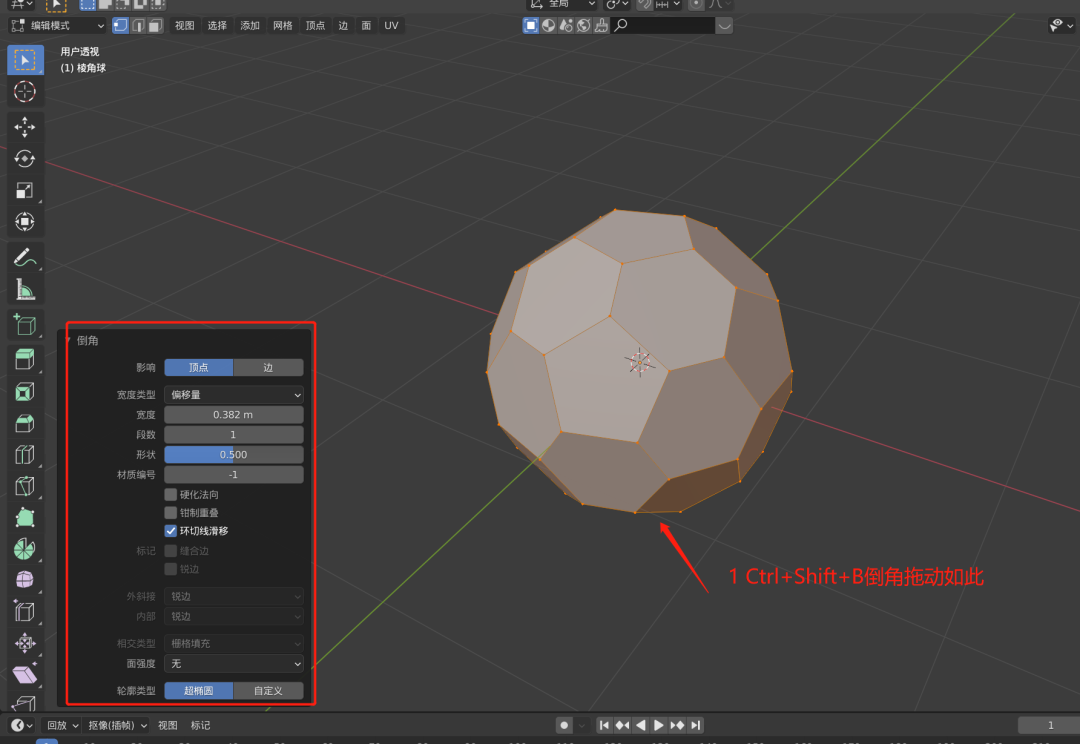Switch to face select mode

point(155,25)
